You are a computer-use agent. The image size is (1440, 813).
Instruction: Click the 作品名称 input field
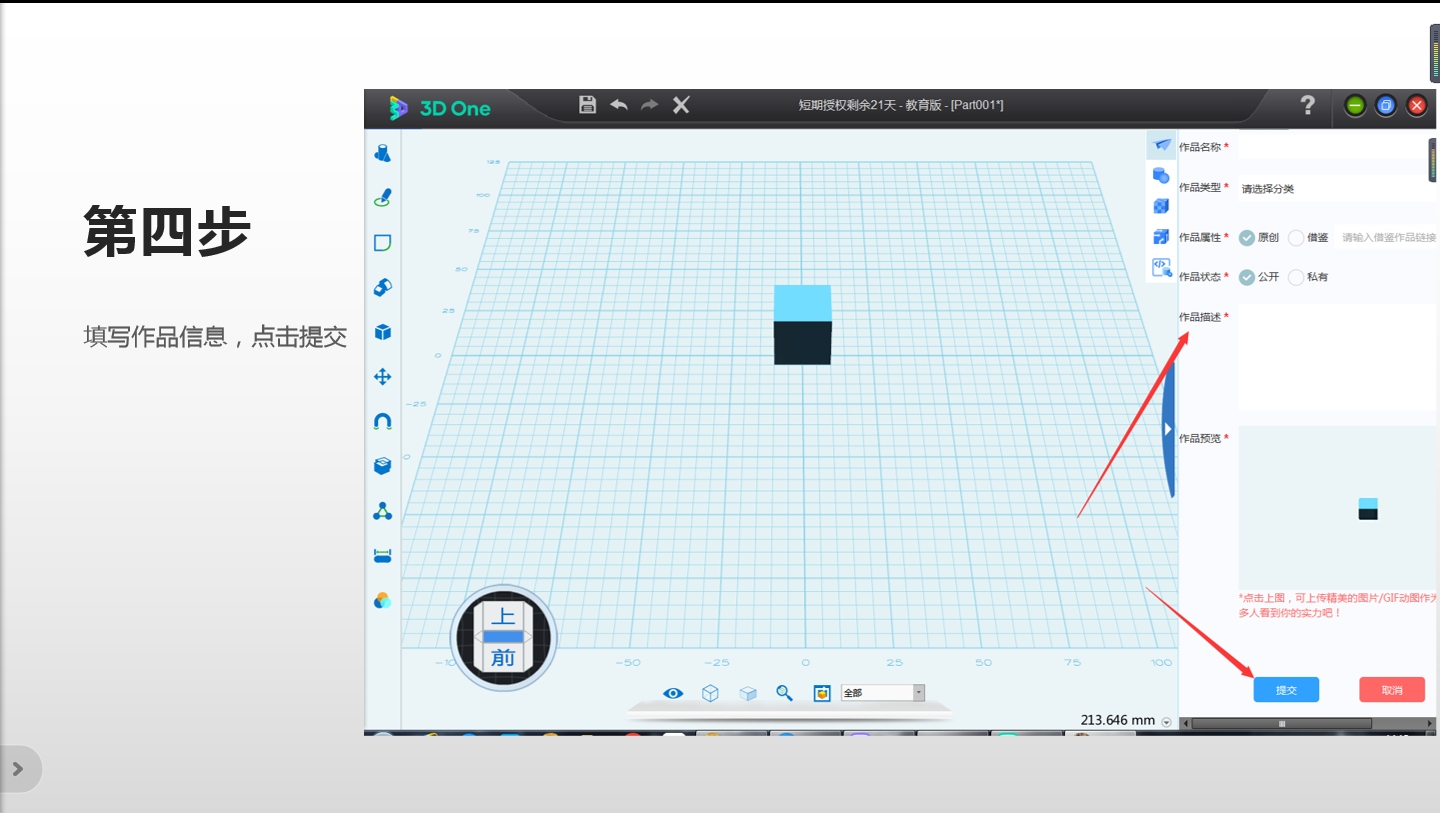click(1338, 147)
